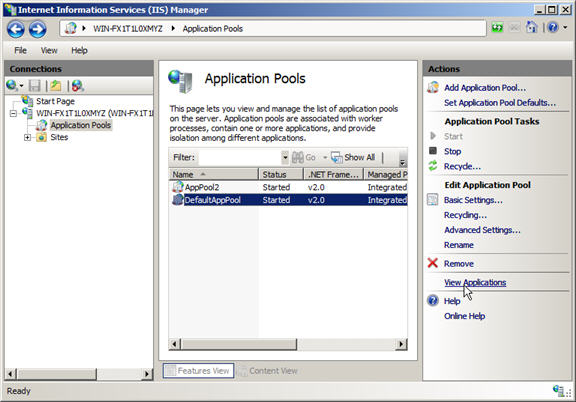Viewport: 576px width, 402px height.
Task: Click Application Pools in the address breadcrumb
Action: (x=213, y=28)
